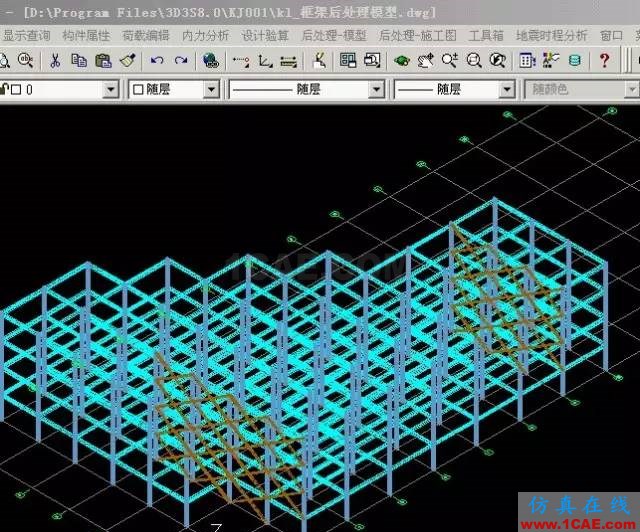Click the Cut scissors icon
This screenshot has height=532, width=640.
(x=55, y=60)
